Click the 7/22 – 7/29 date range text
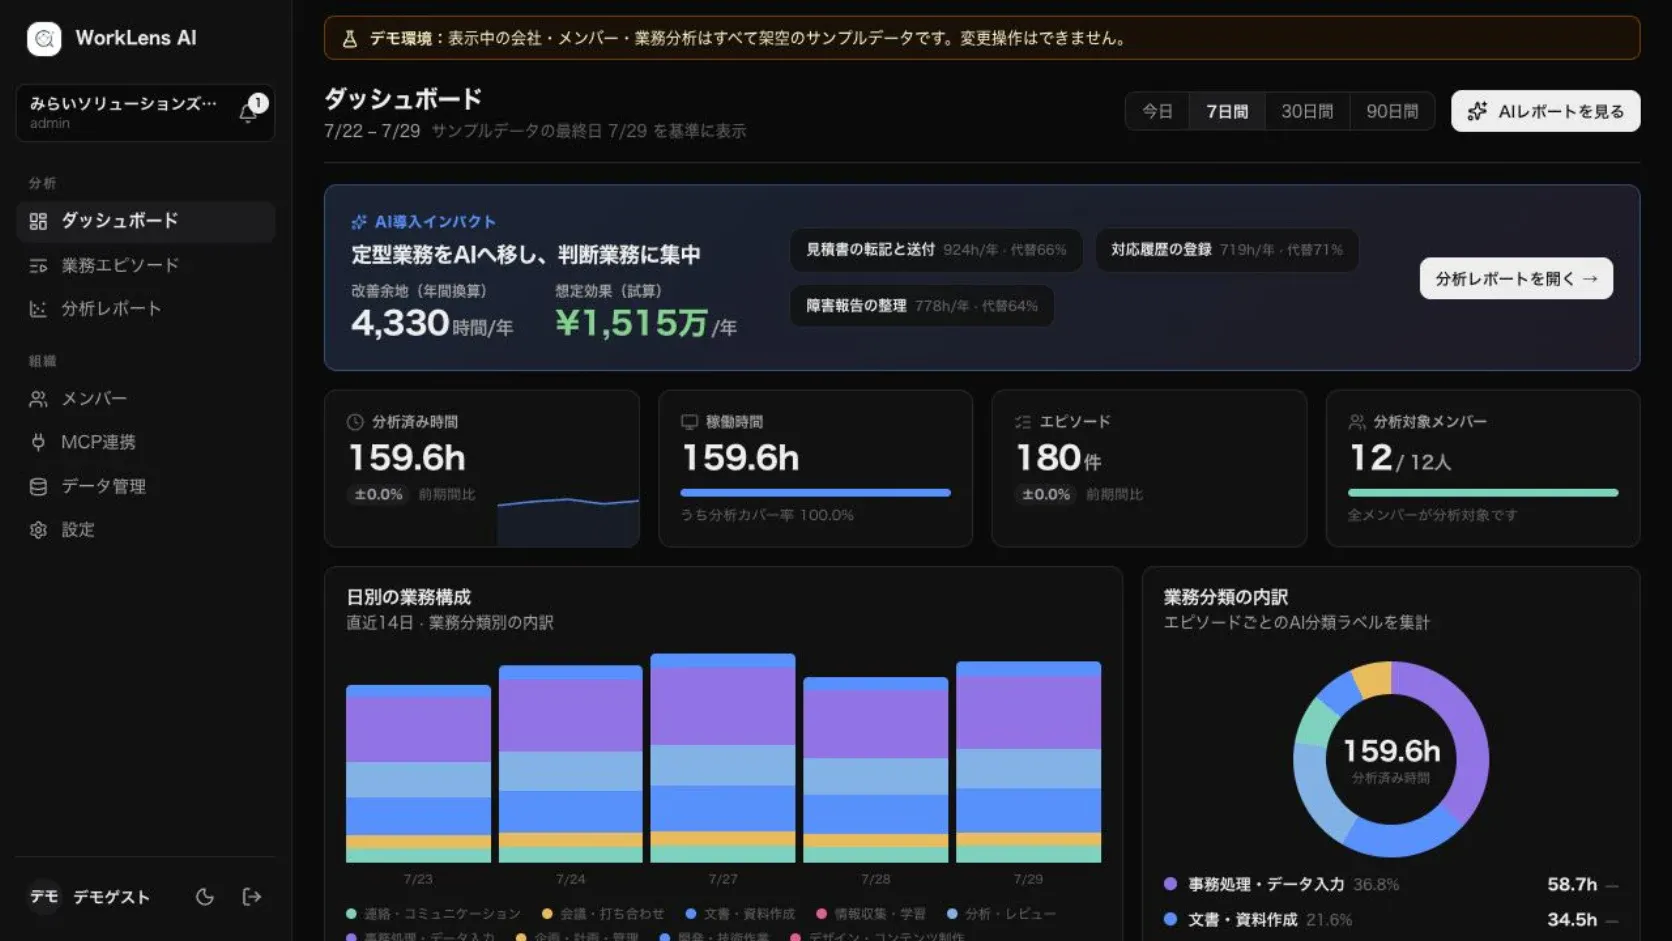Image resolution: width=1672 pixels, height=941 pixels. point(372,132)
